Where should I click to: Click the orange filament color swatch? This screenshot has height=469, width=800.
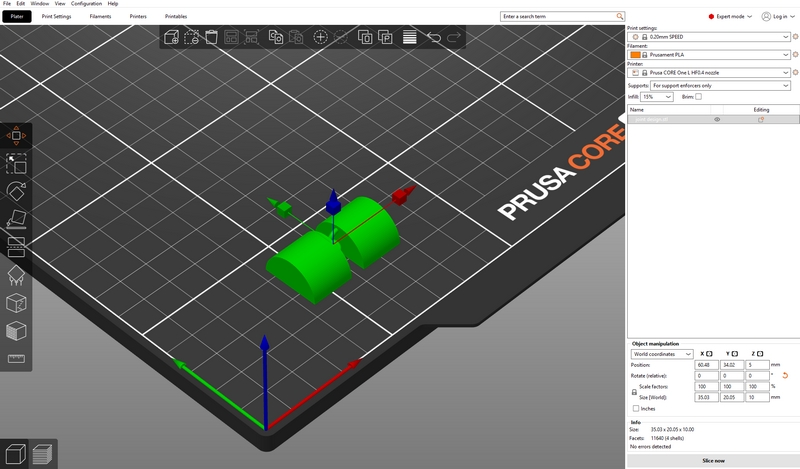(635, 55)
